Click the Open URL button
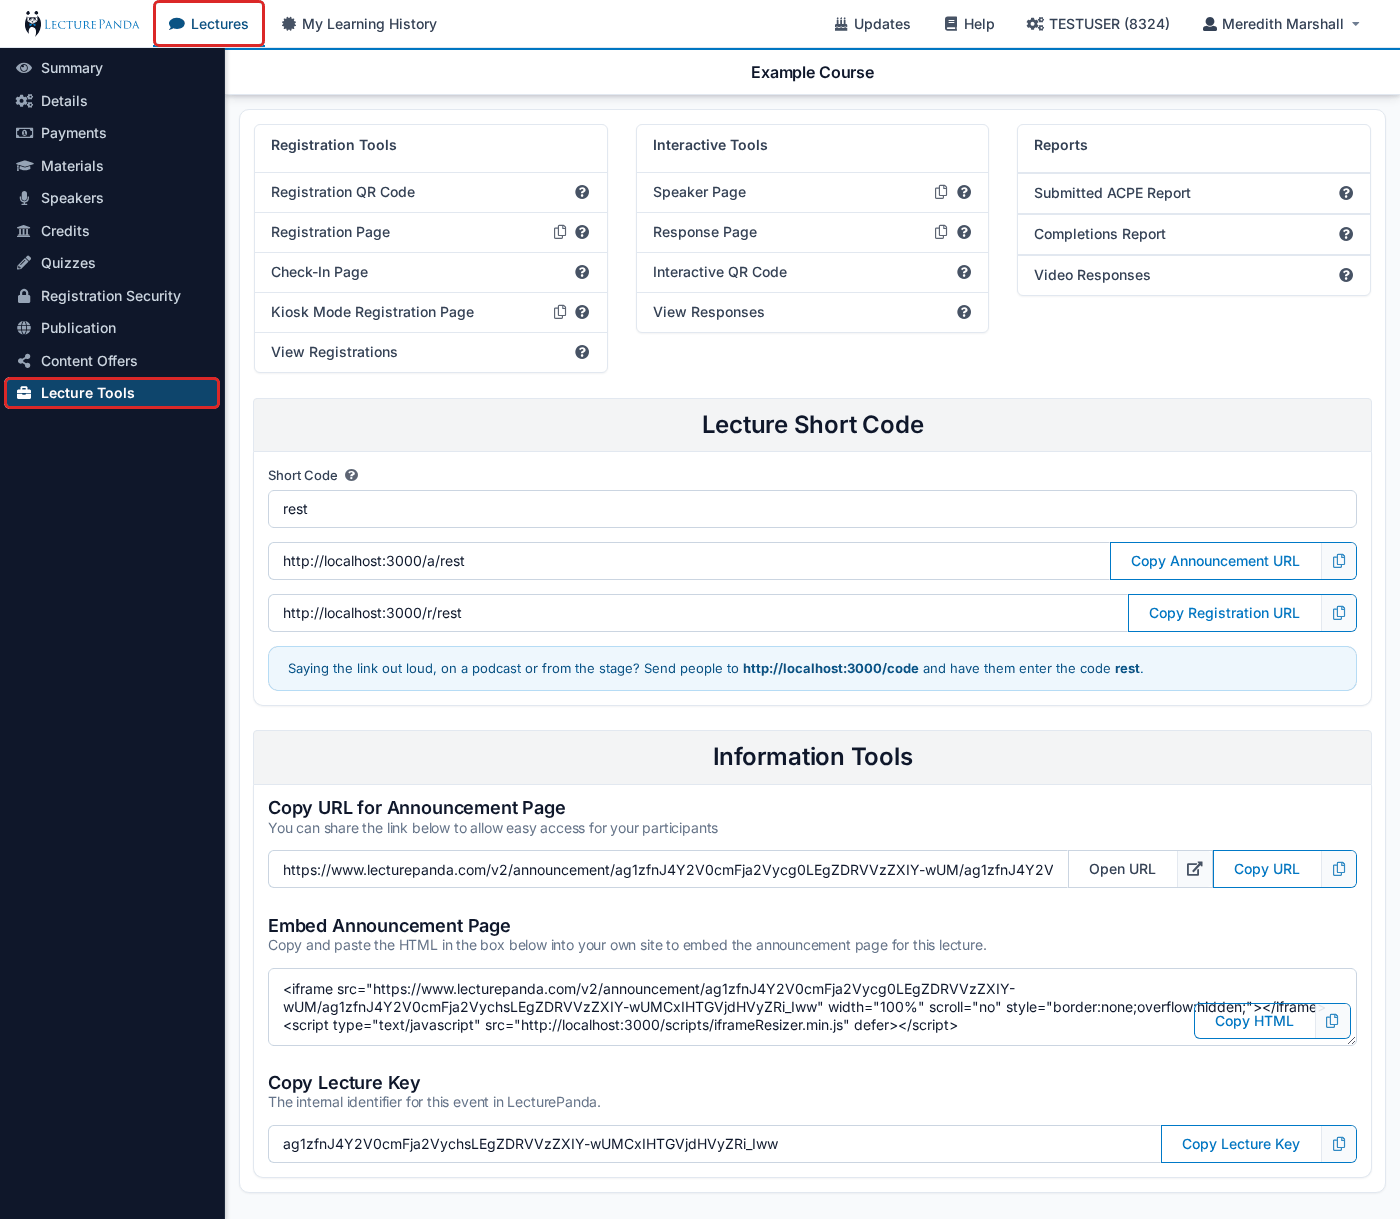 (x=1122, y=869)
